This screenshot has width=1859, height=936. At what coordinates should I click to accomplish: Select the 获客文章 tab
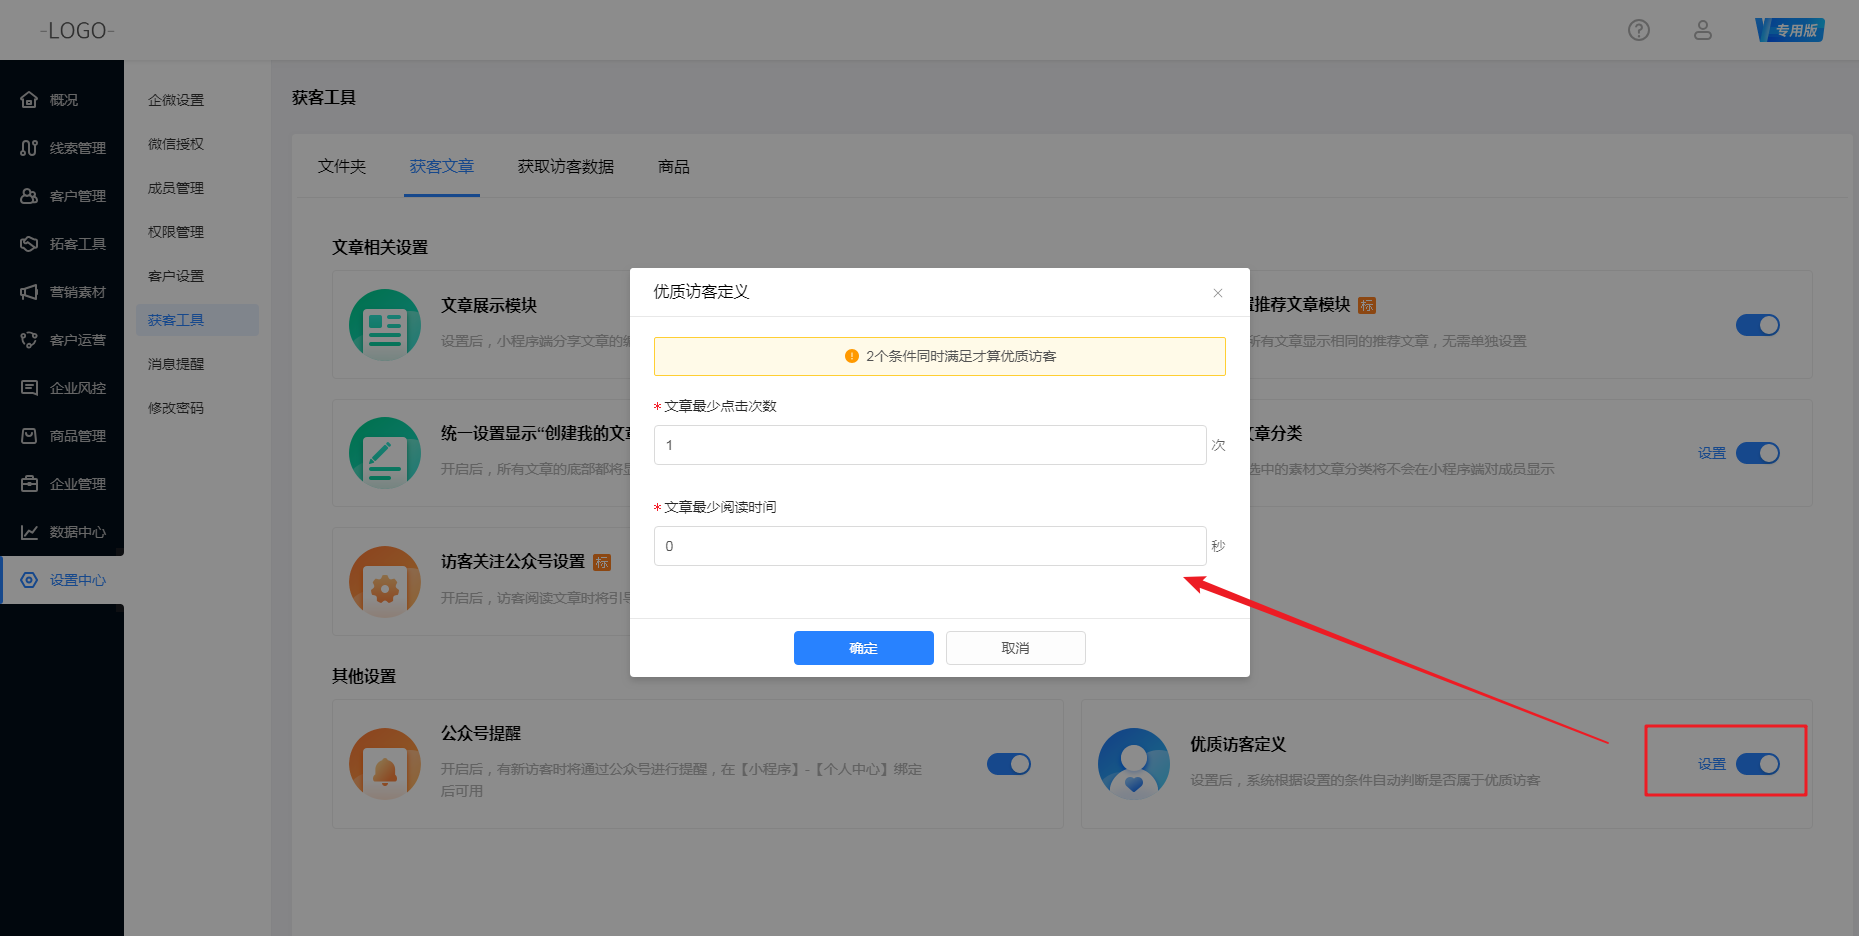(x=442, y=166)
